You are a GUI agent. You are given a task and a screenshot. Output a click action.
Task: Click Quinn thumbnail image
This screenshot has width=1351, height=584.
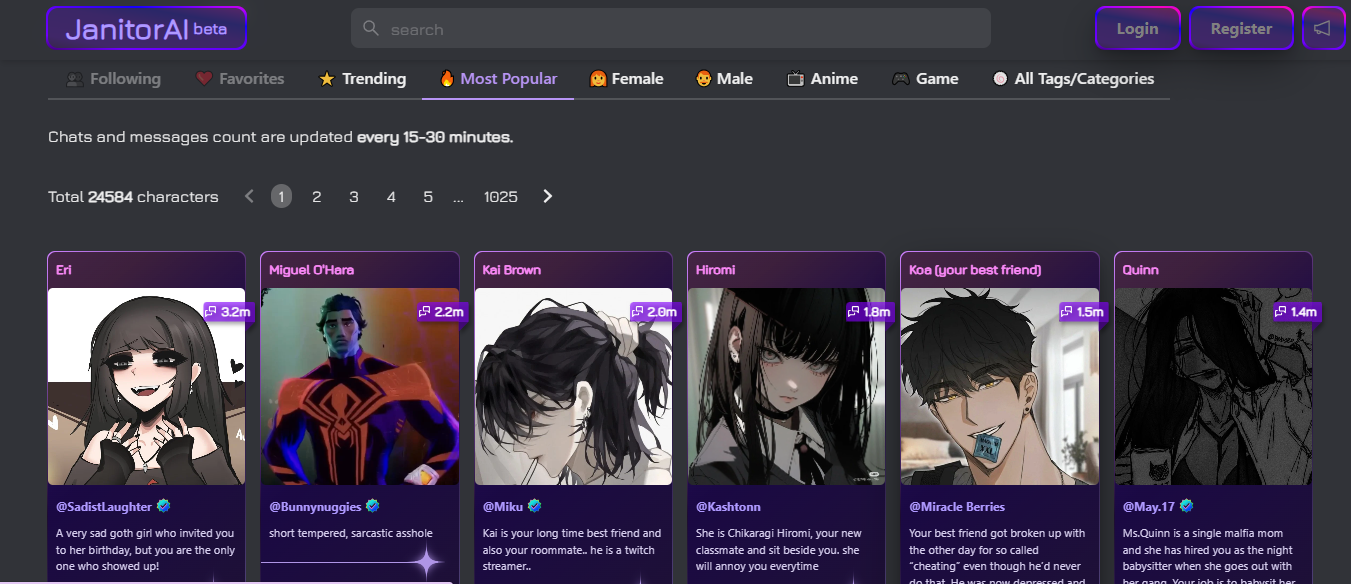(x=1214, y=387)
